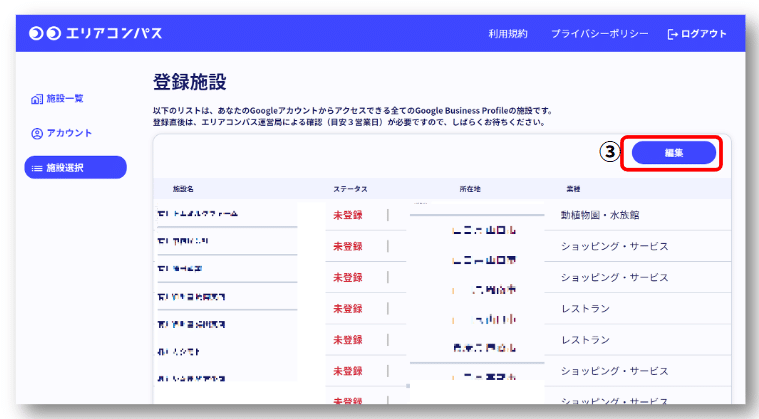Viewport: 759px width, 419px height.
Task: Open the 利用規約 page
Action: coord(507,34)
